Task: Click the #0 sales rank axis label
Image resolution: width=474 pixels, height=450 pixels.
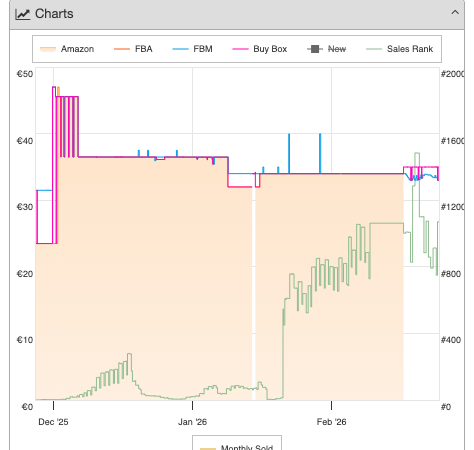Action: point(446,407)
